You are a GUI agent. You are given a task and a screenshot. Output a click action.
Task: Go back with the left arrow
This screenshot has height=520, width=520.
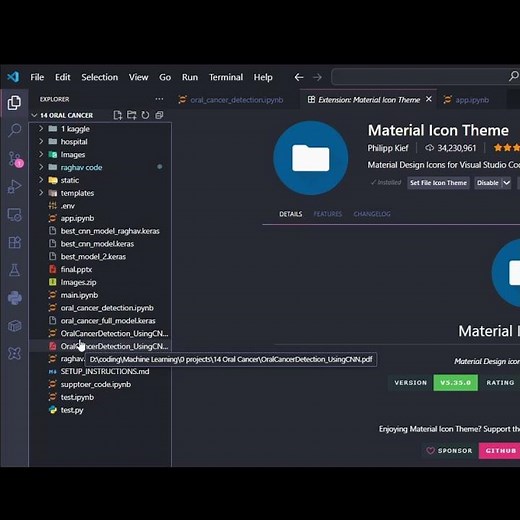click(x=299, y=77)
